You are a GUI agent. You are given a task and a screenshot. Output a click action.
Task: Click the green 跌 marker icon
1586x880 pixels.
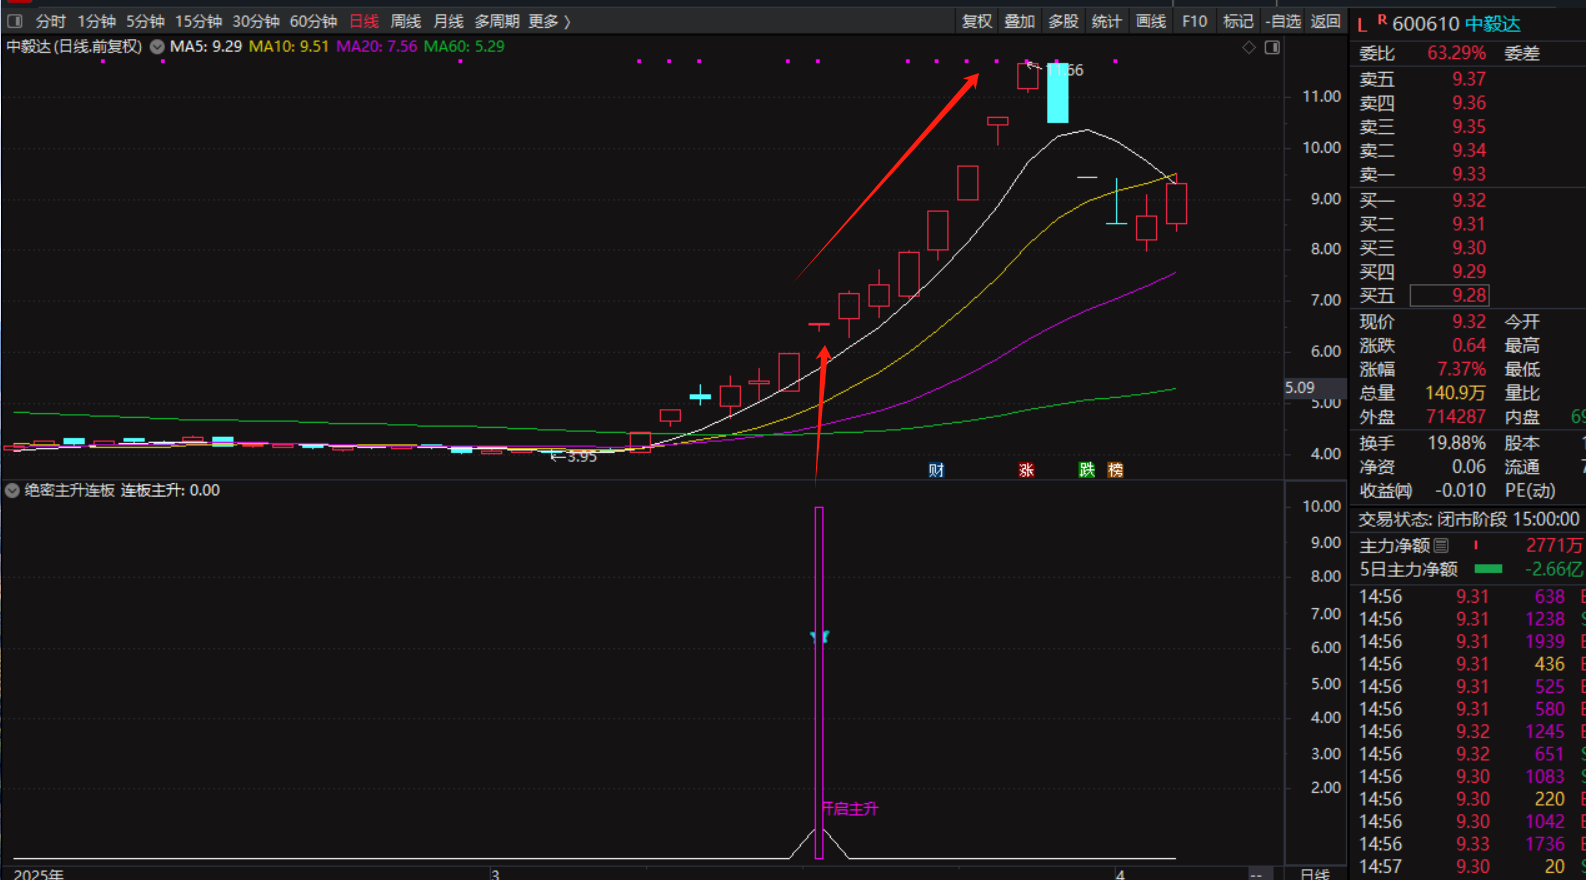1087,470
